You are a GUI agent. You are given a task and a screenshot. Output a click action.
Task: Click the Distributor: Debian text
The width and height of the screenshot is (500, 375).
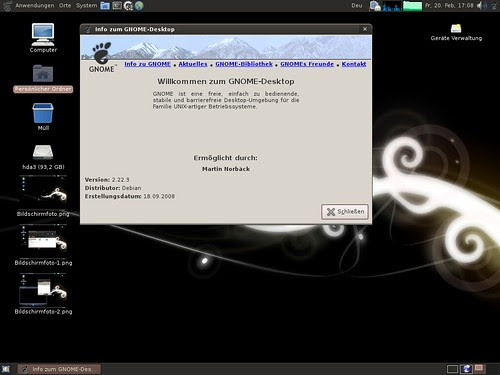[113, 188]
